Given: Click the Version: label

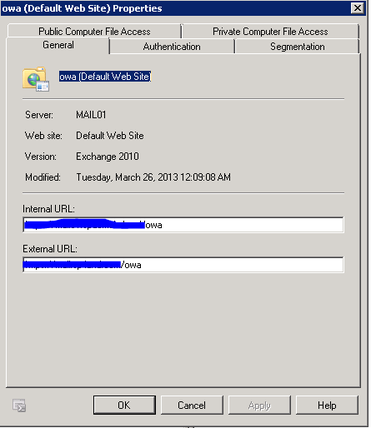Looking at the screenshot, I should coord(41,156).
